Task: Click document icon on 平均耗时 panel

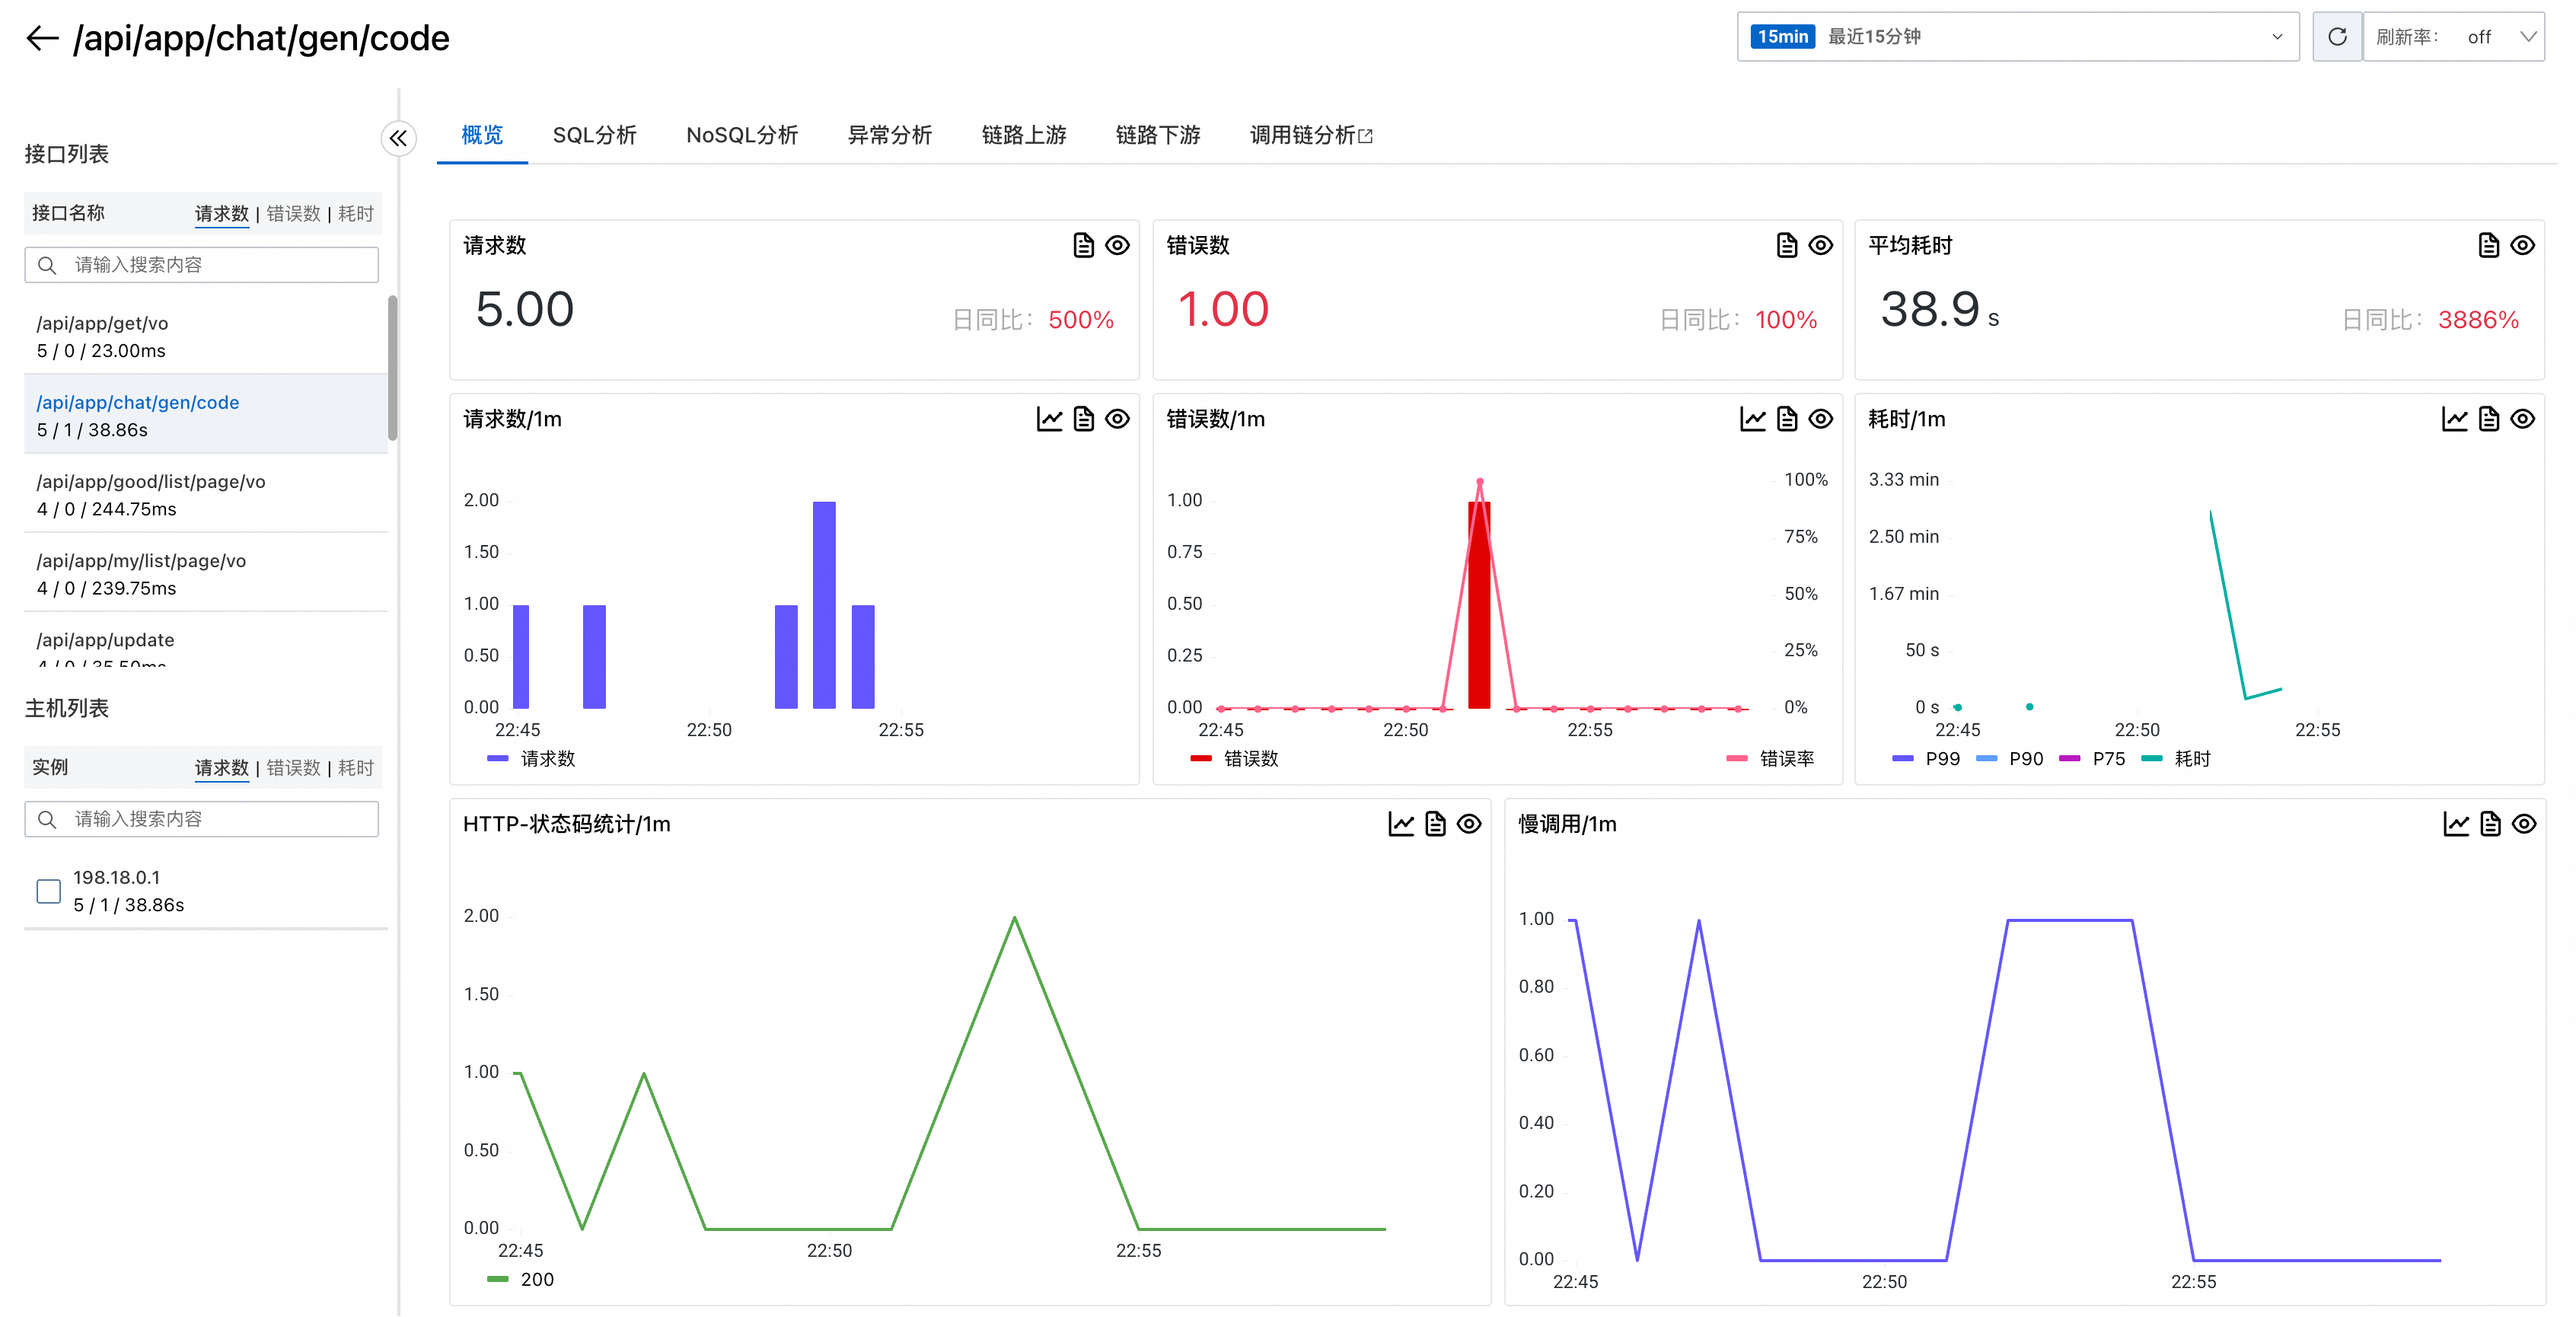Action: (x=2488, y=245)
